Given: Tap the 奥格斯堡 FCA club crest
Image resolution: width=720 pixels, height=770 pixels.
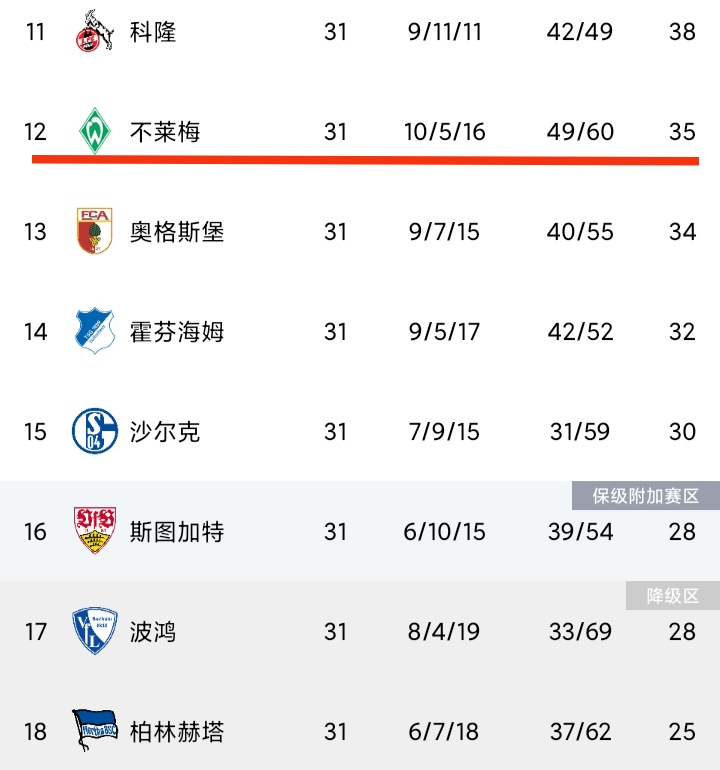Looking at the screenshot, I should [95, 231].
